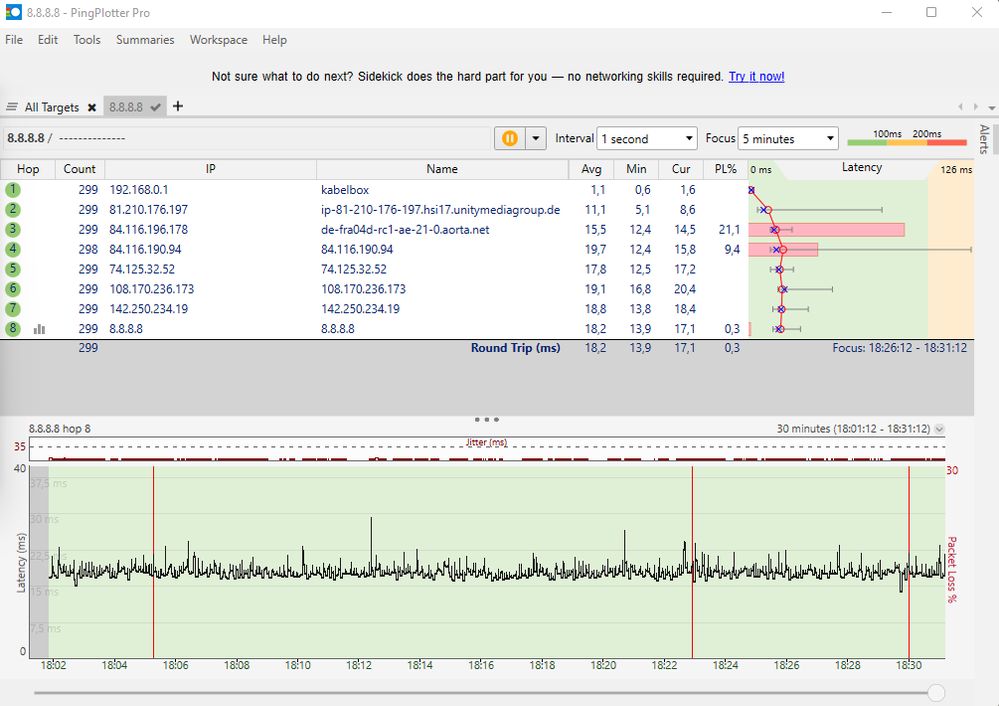Screen dimensions: 999x706
Task: Click the checkmark on the 8.8.8.8 tab
Action: (x=156, y=107)
